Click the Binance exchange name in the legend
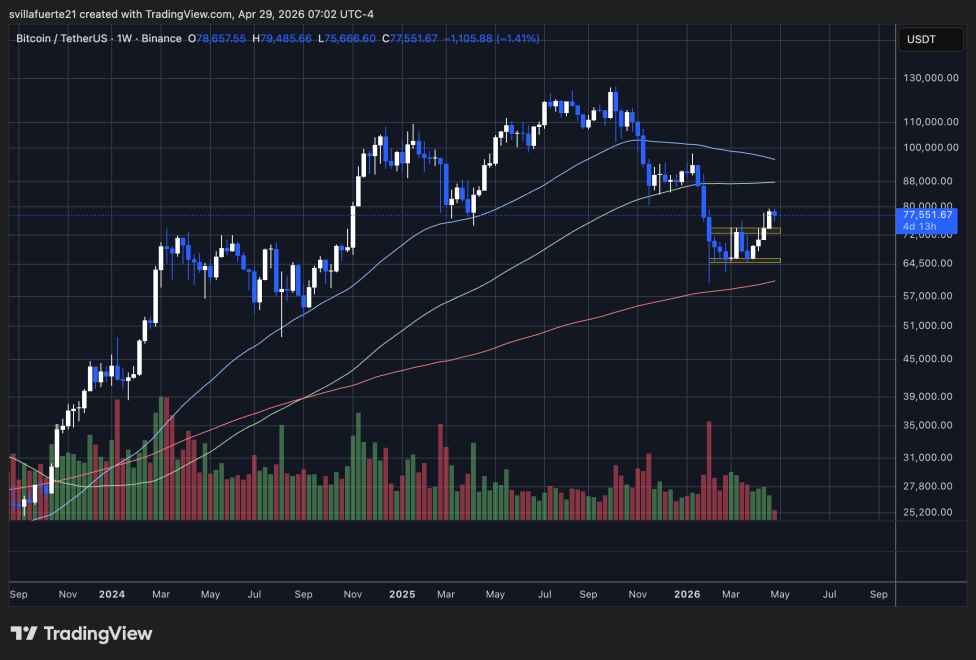The height and width of the screenshot is (660, 976). click(x=162, y=39)
